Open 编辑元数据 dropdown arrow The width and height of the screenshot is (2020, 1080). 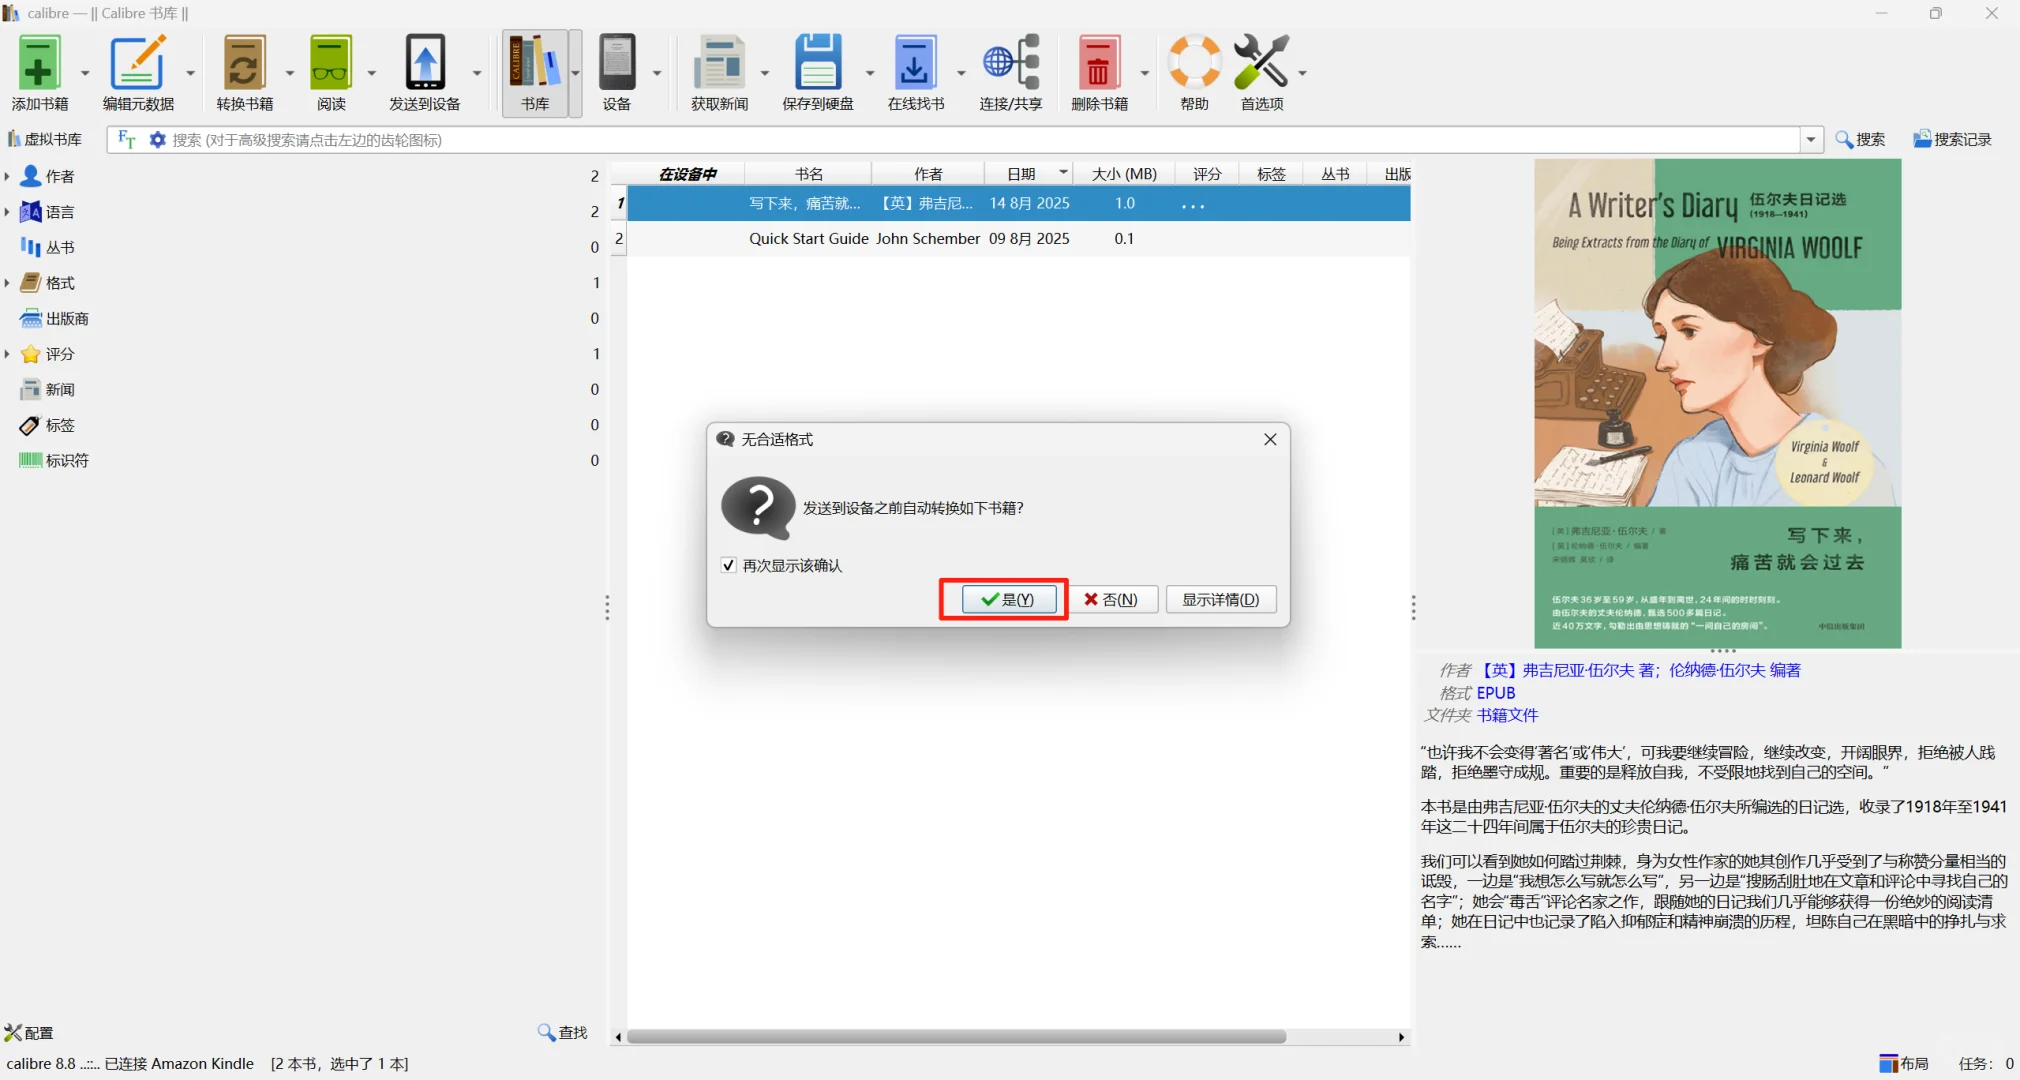click(190, 73)
